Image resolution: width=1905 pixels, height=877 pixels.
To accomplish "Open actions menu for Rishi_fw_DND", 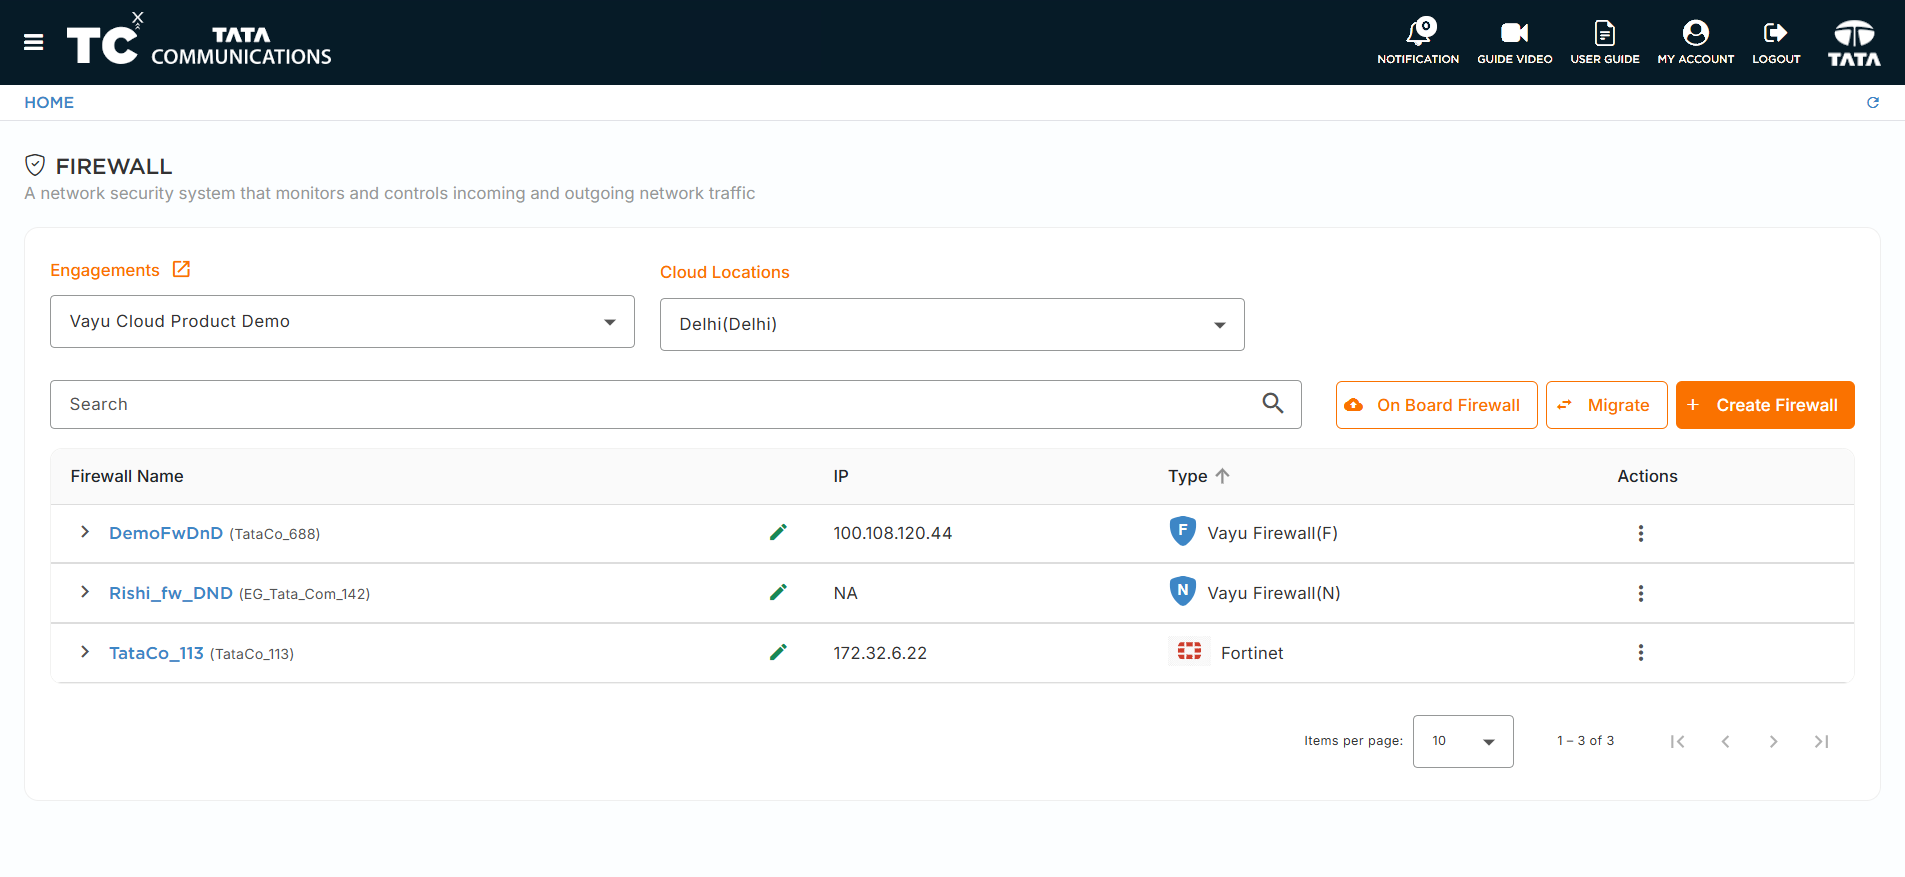I will pos(1641,593).
